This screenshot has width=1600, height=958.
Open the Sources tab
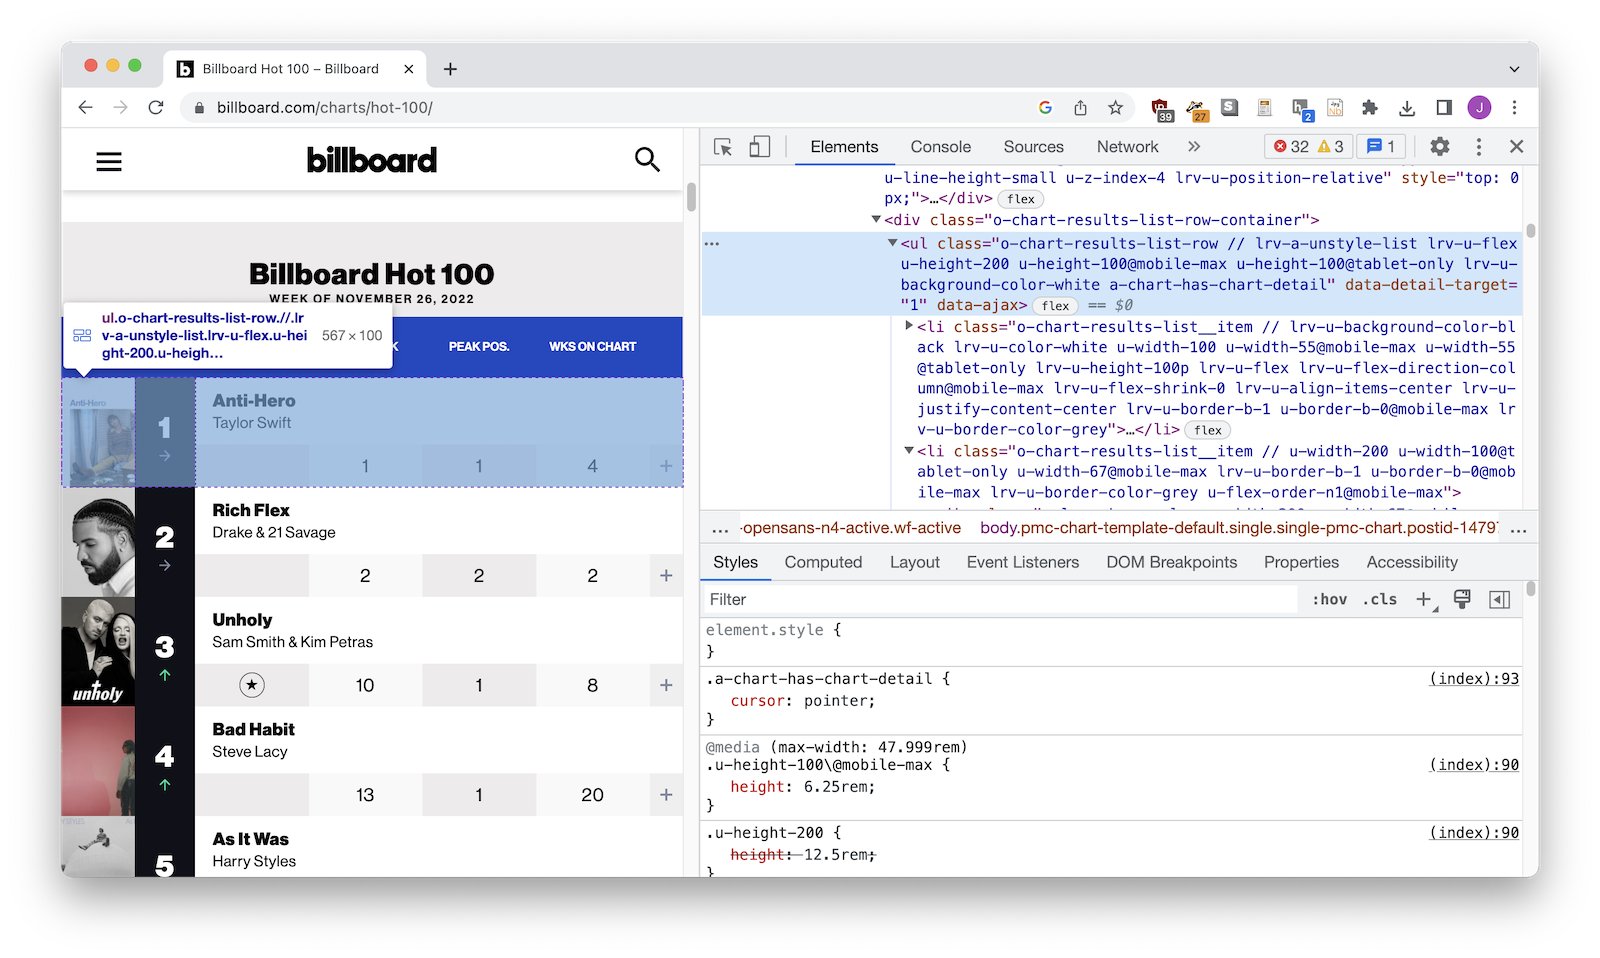[x=1033, y=147]
